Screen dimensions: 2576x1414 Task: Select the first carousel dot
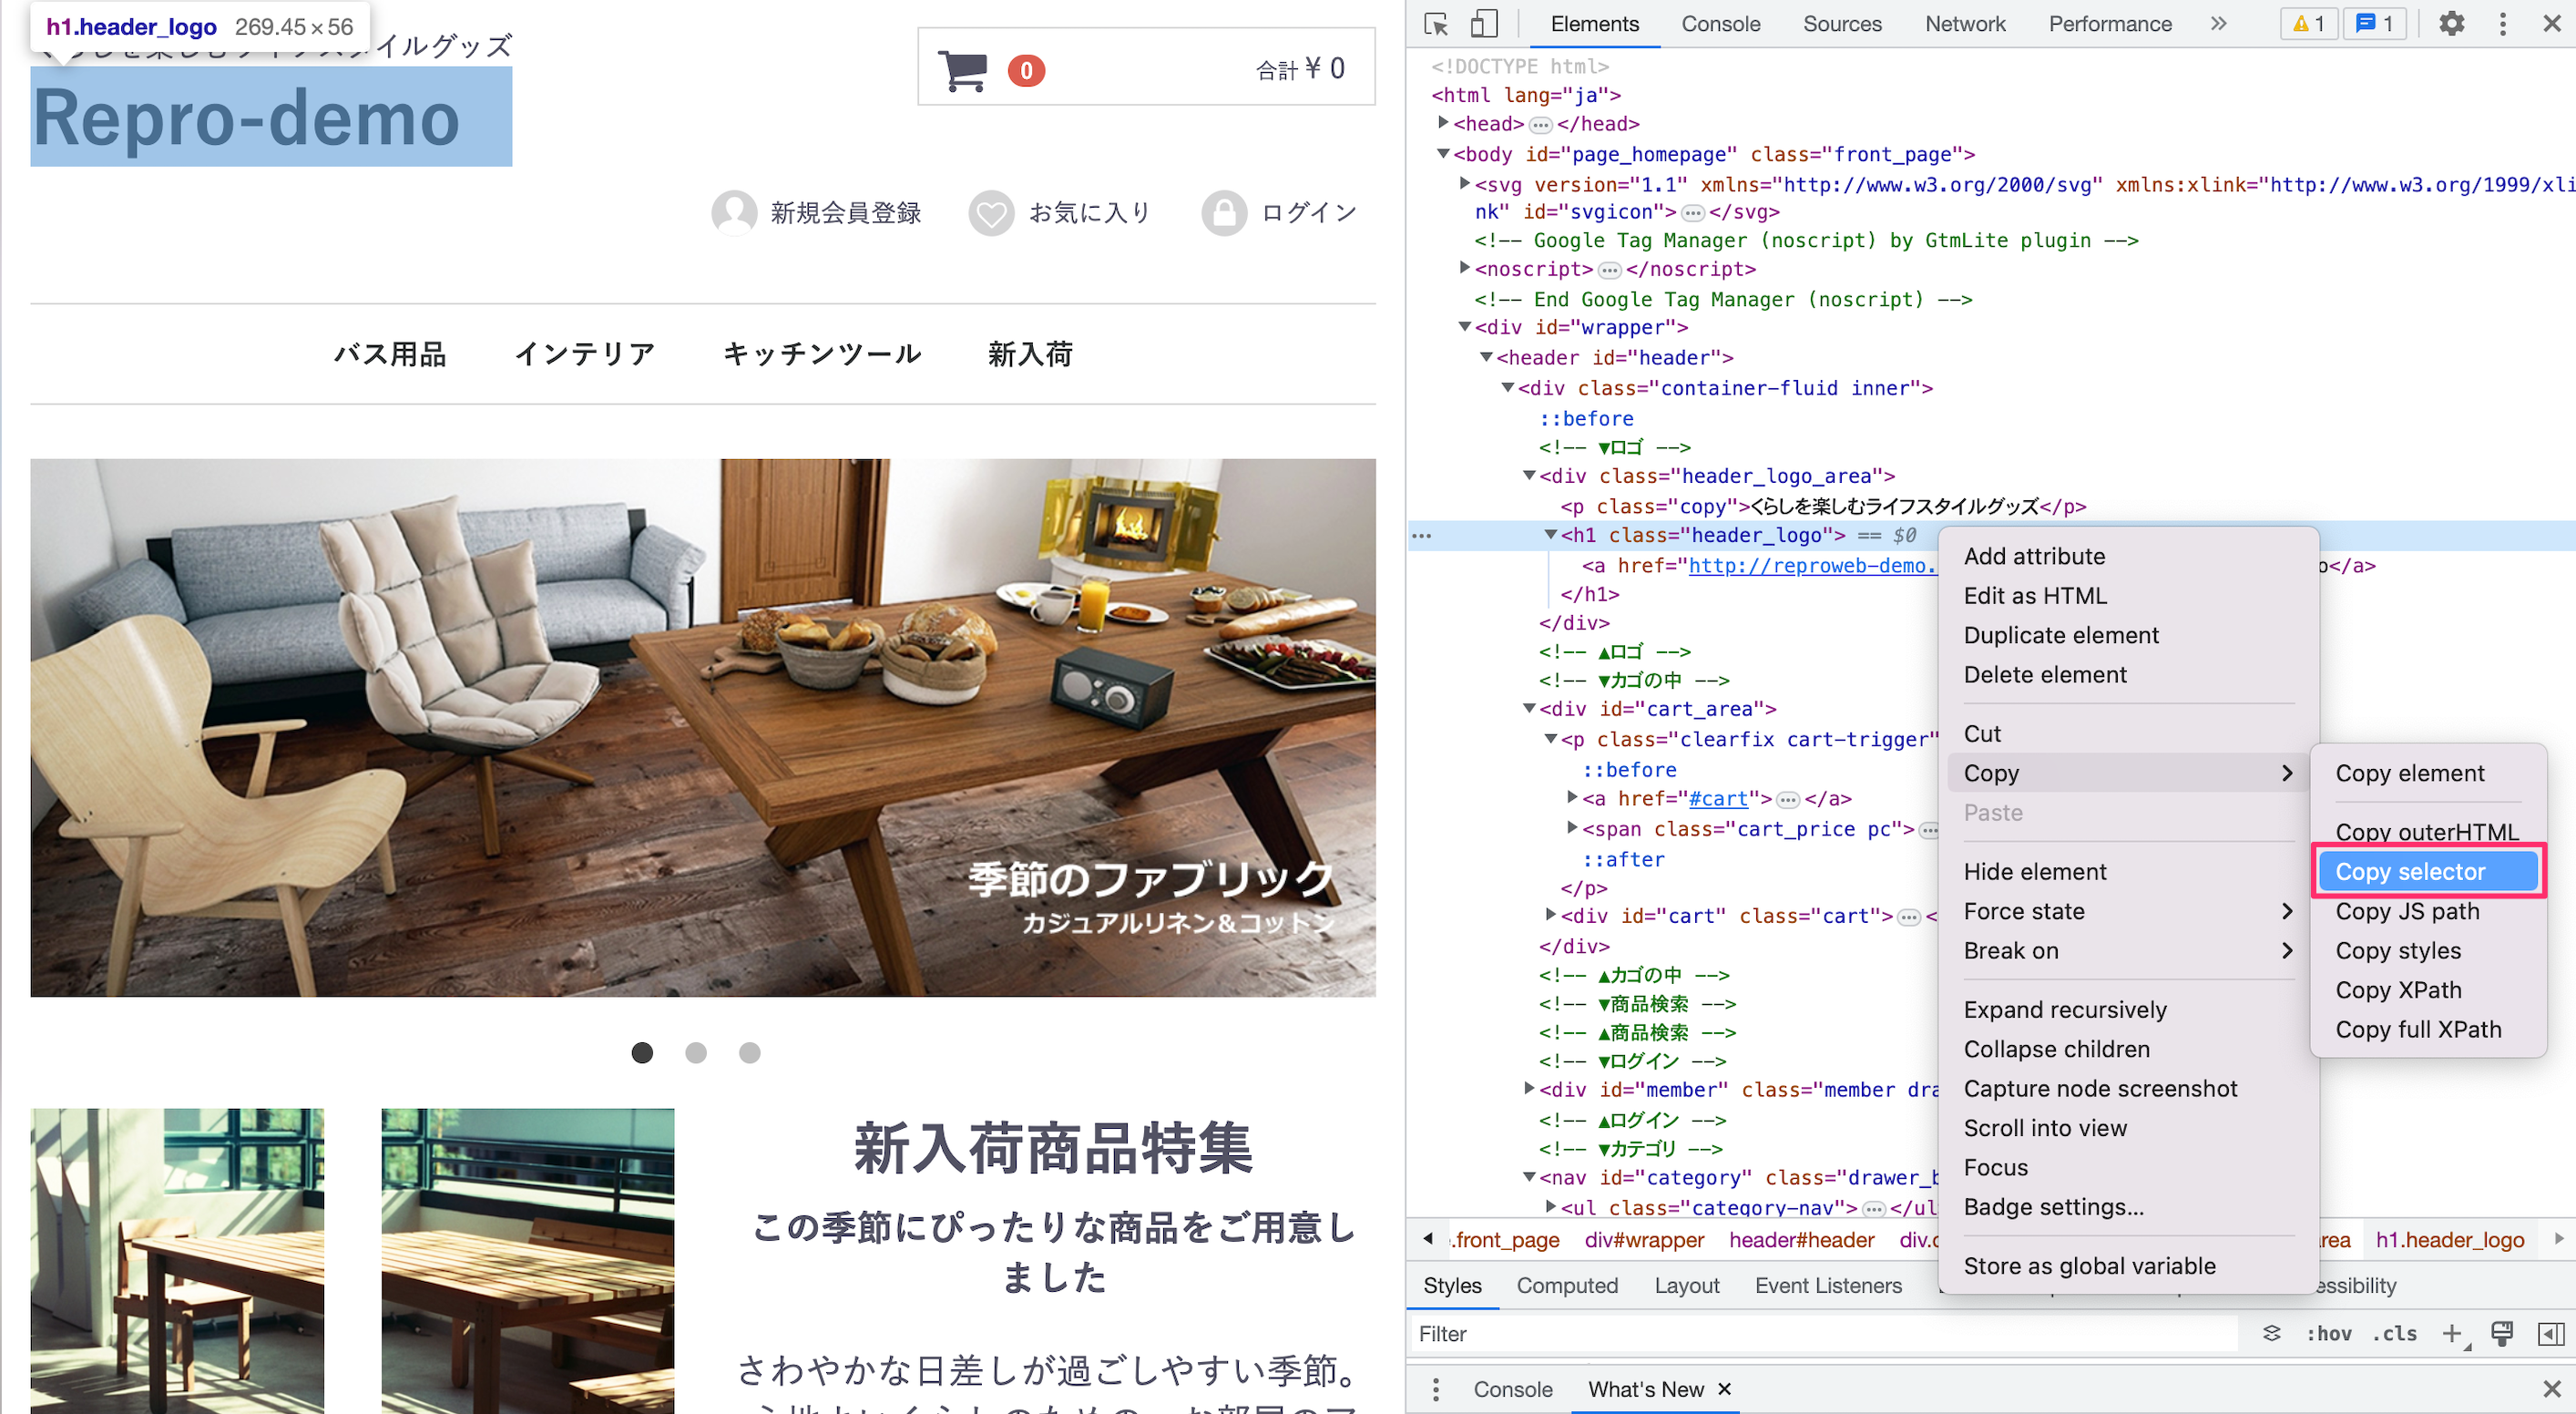(642, 1052)
